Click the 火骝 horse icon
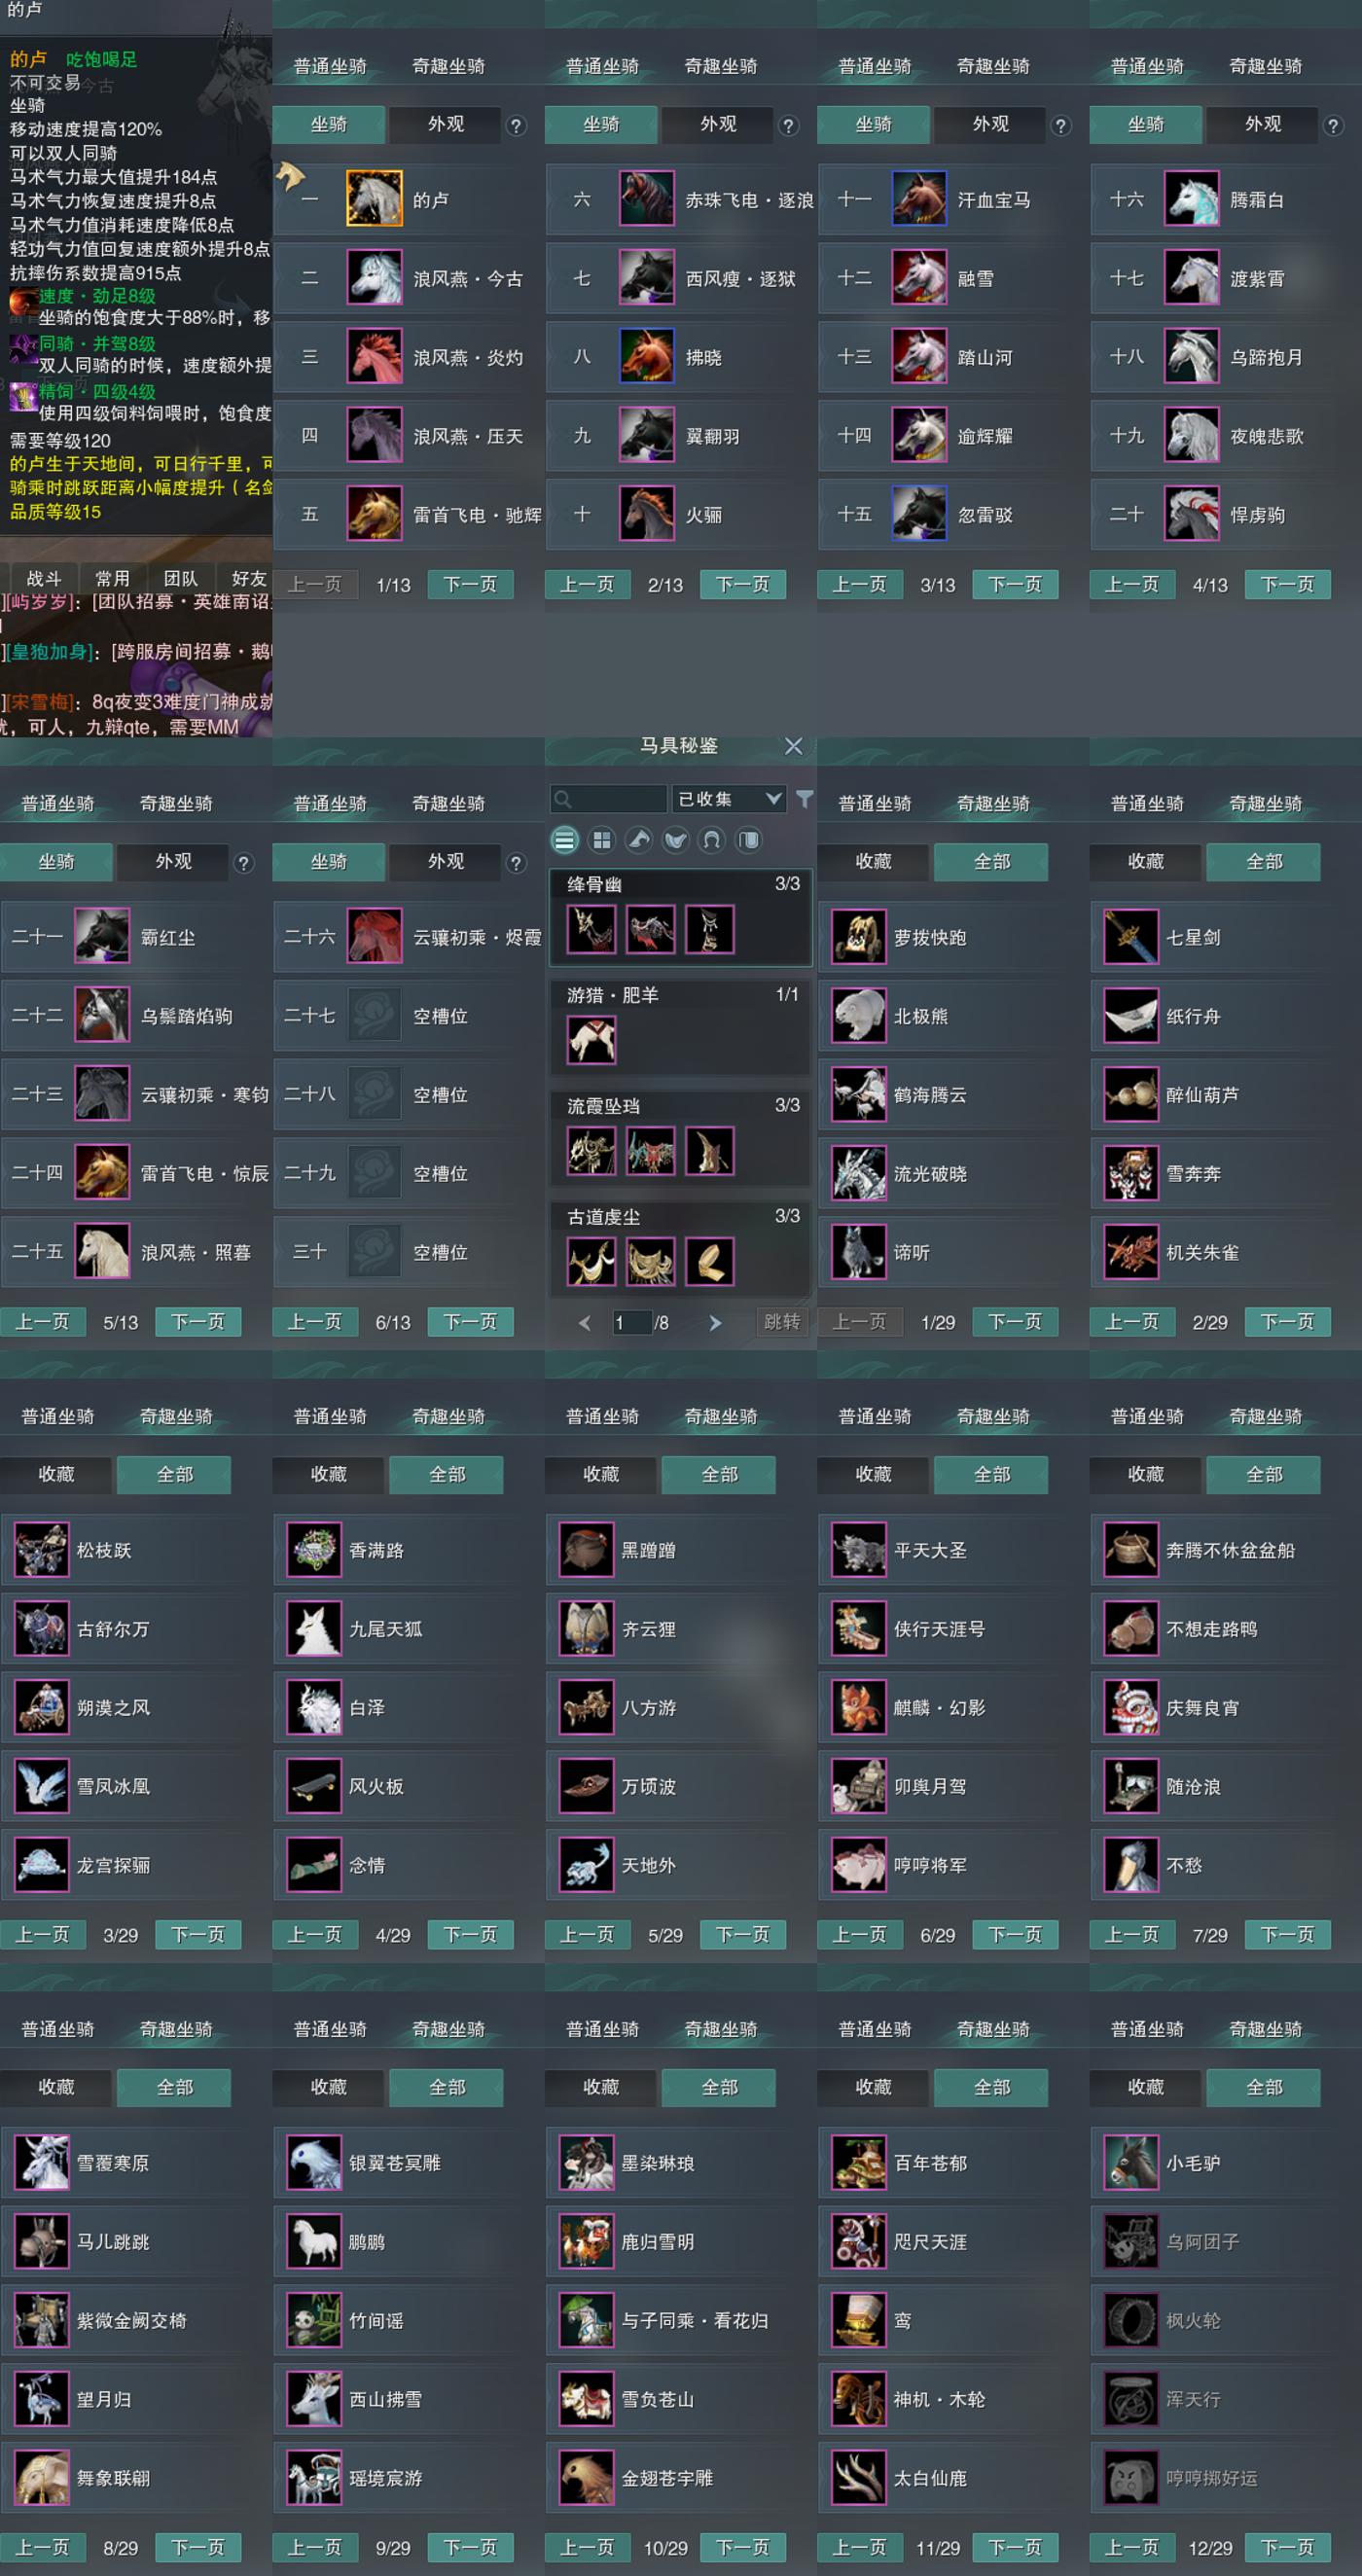 tap(646, 514)
